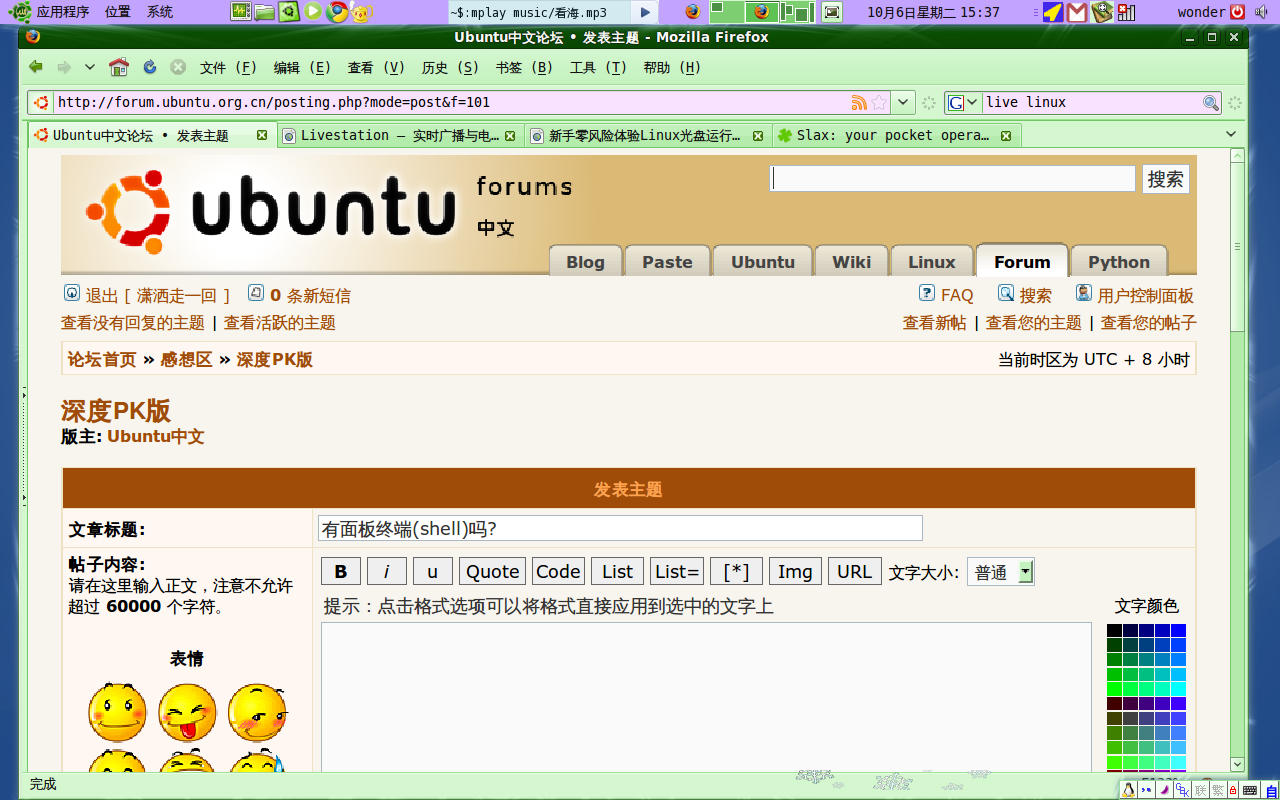
Task: Pick the pure blue top-row color swatch
Action: (x=1179, y=630)
